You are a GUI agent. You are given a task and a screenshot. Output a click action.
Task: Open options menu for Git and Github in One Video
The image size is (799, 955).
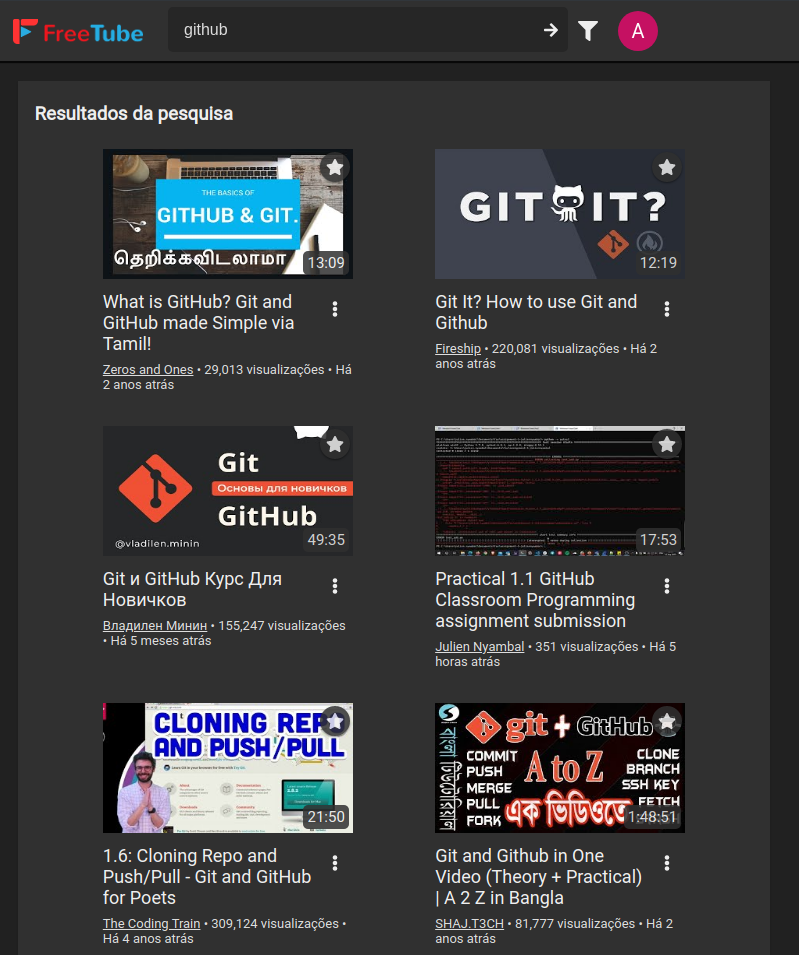[667, 863]
